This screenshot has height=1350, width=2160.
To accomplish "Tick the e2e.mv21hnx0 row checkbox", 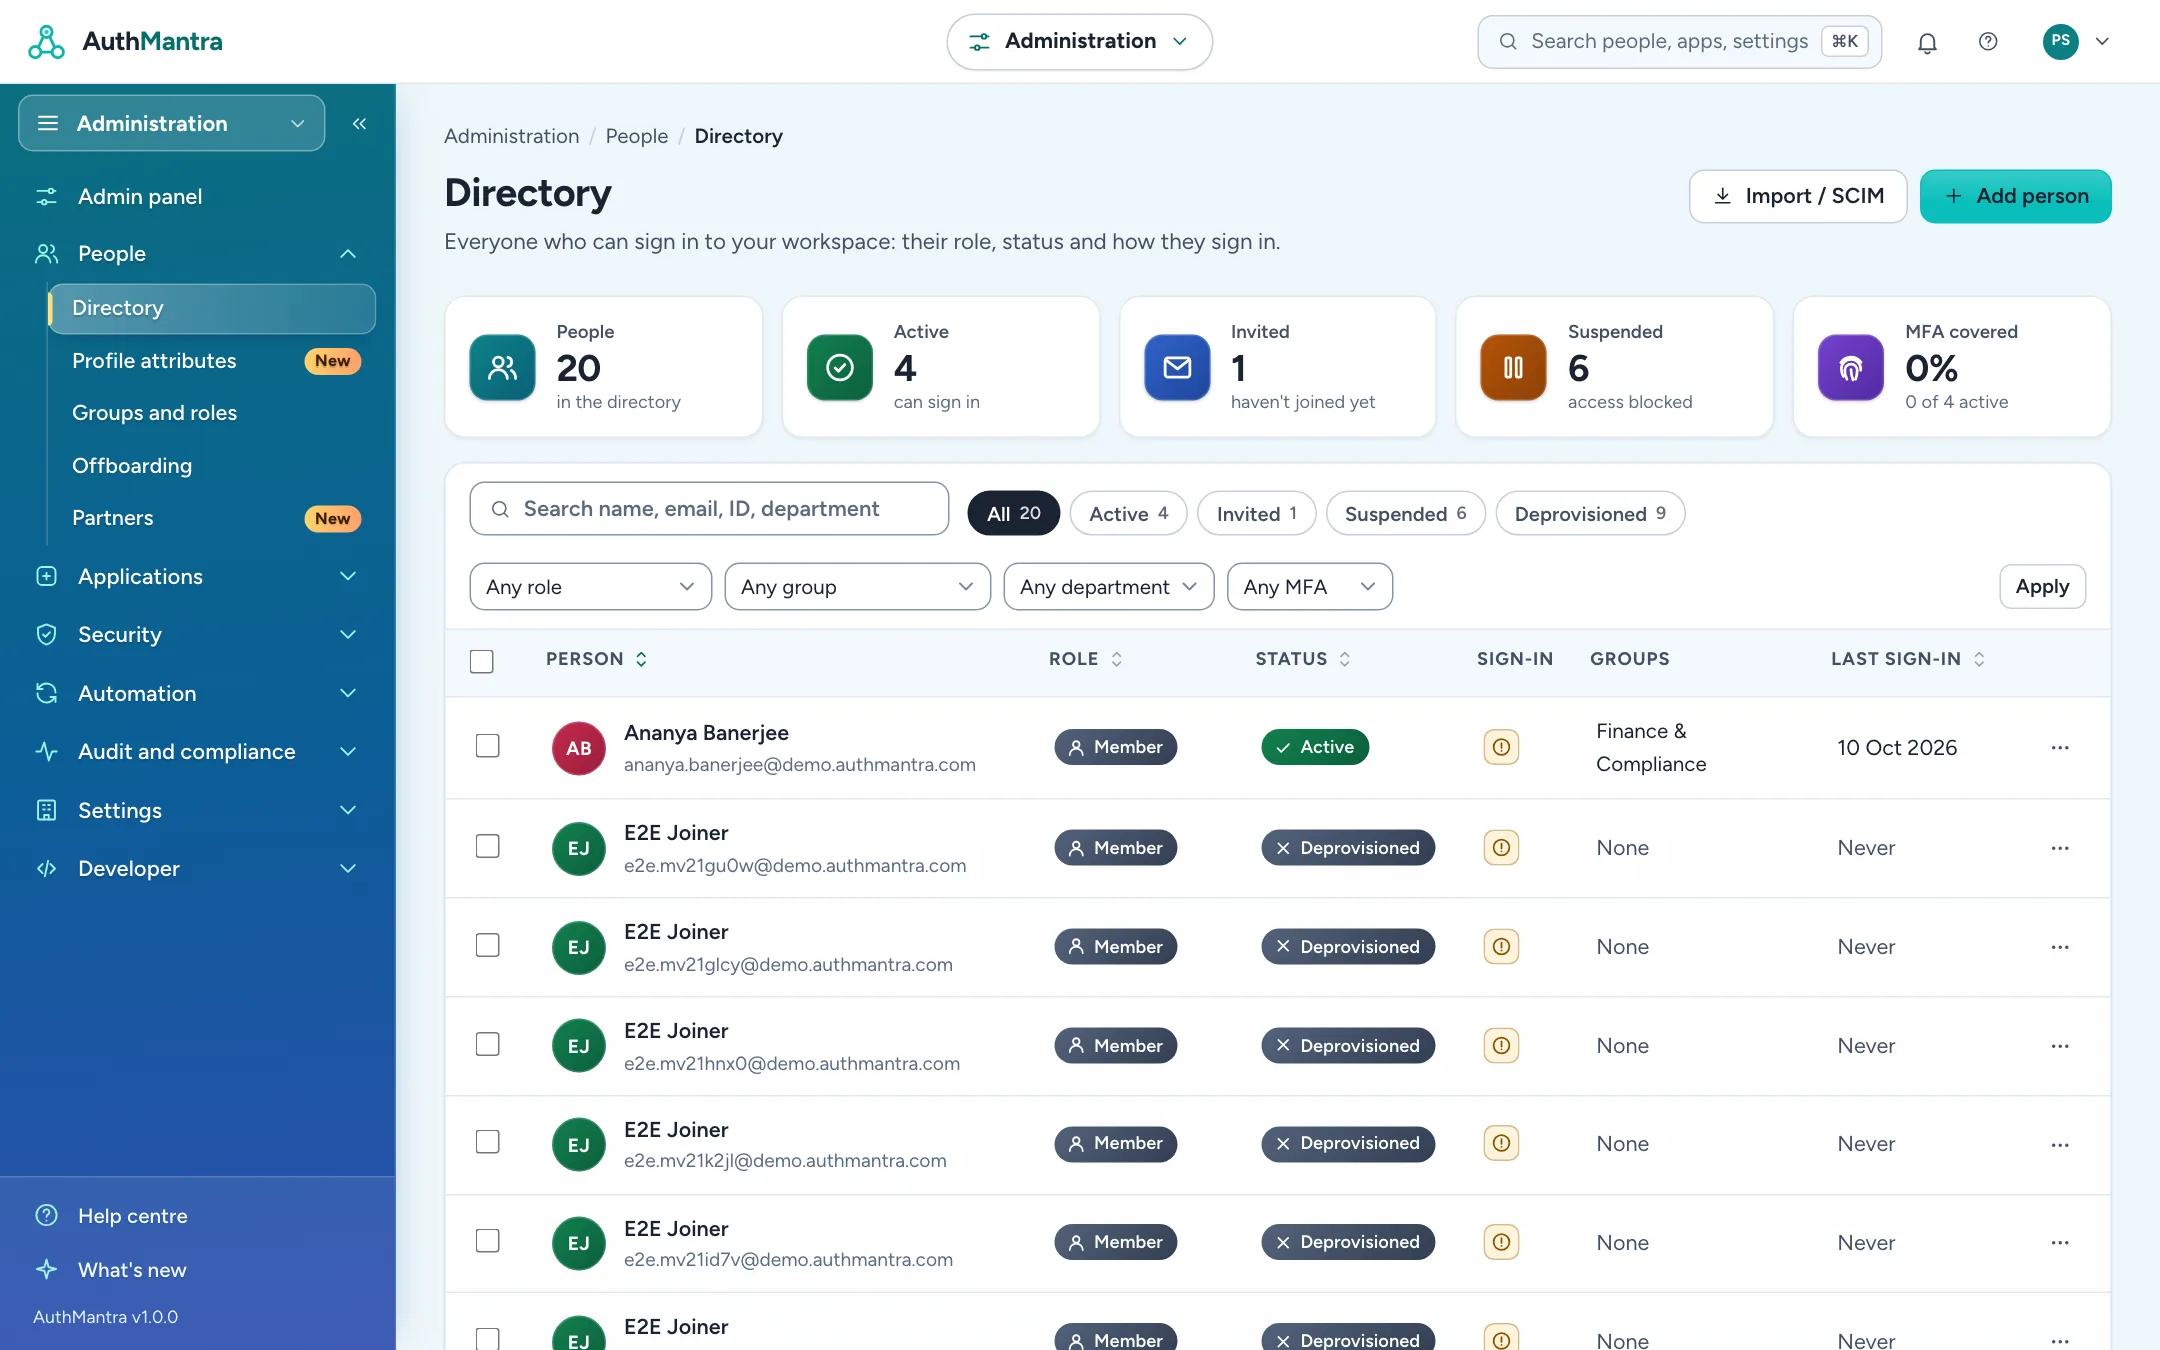I will pyautogui.click(x=488, y=1044).
